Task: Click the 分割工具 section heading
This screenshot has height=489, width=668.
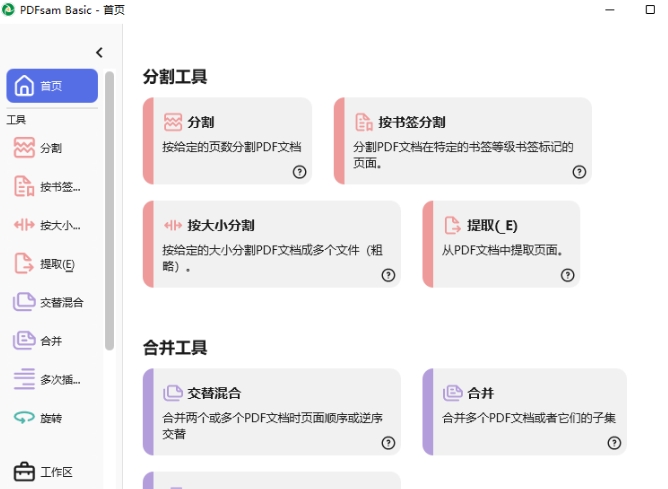Action: pos(175,77)
